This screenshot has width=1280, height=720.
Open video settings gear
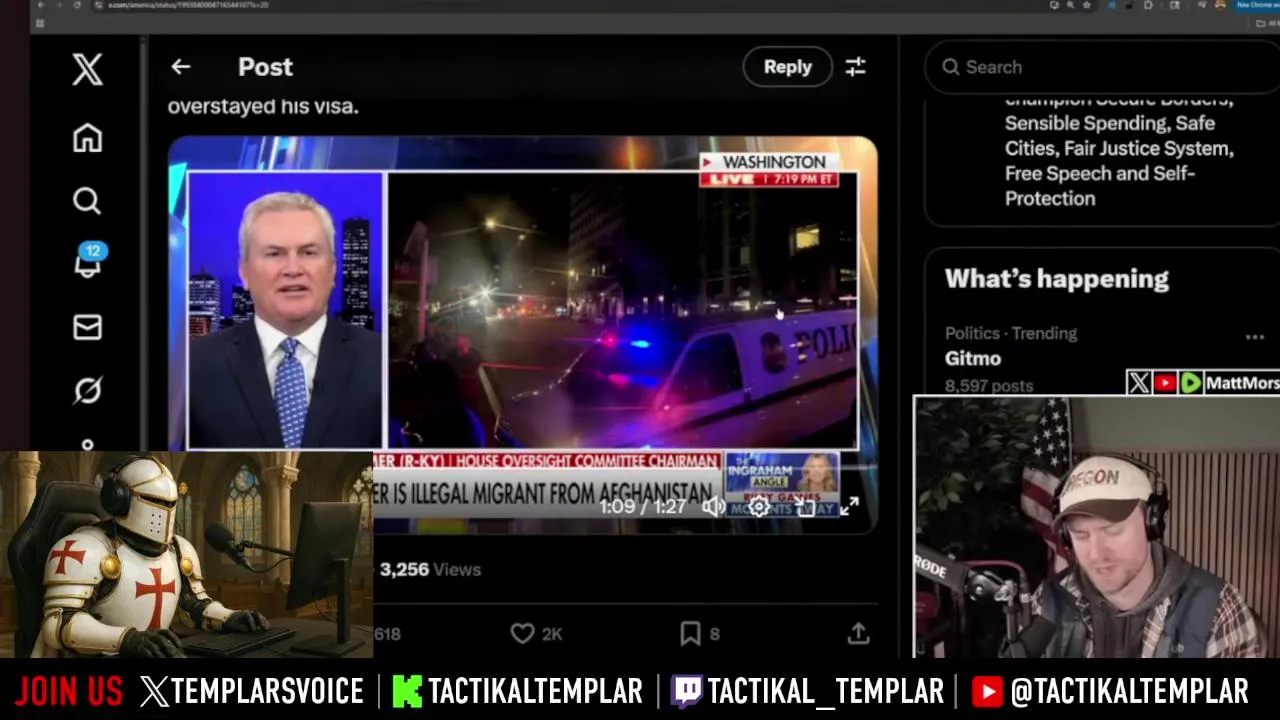click(x=759, y=507)
